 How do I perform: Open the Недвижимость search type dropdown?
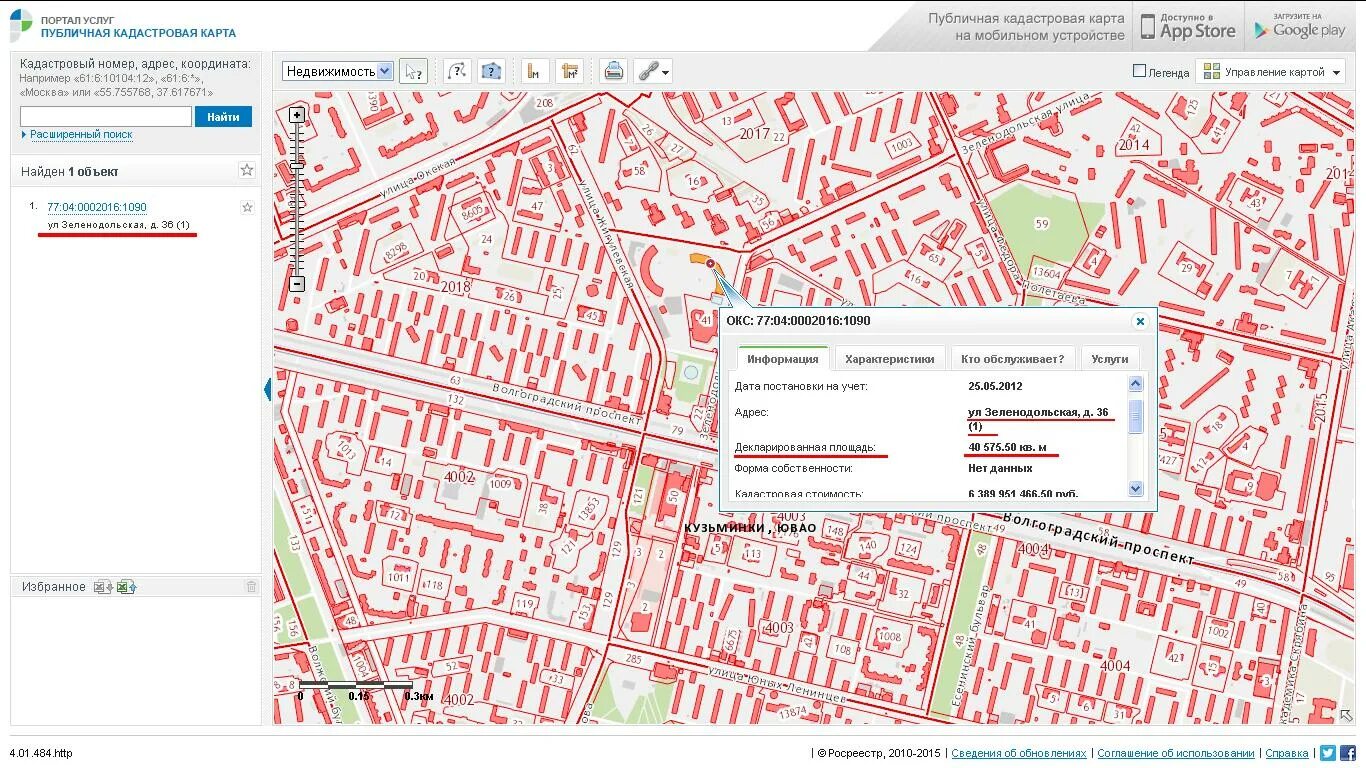(338, 71)
